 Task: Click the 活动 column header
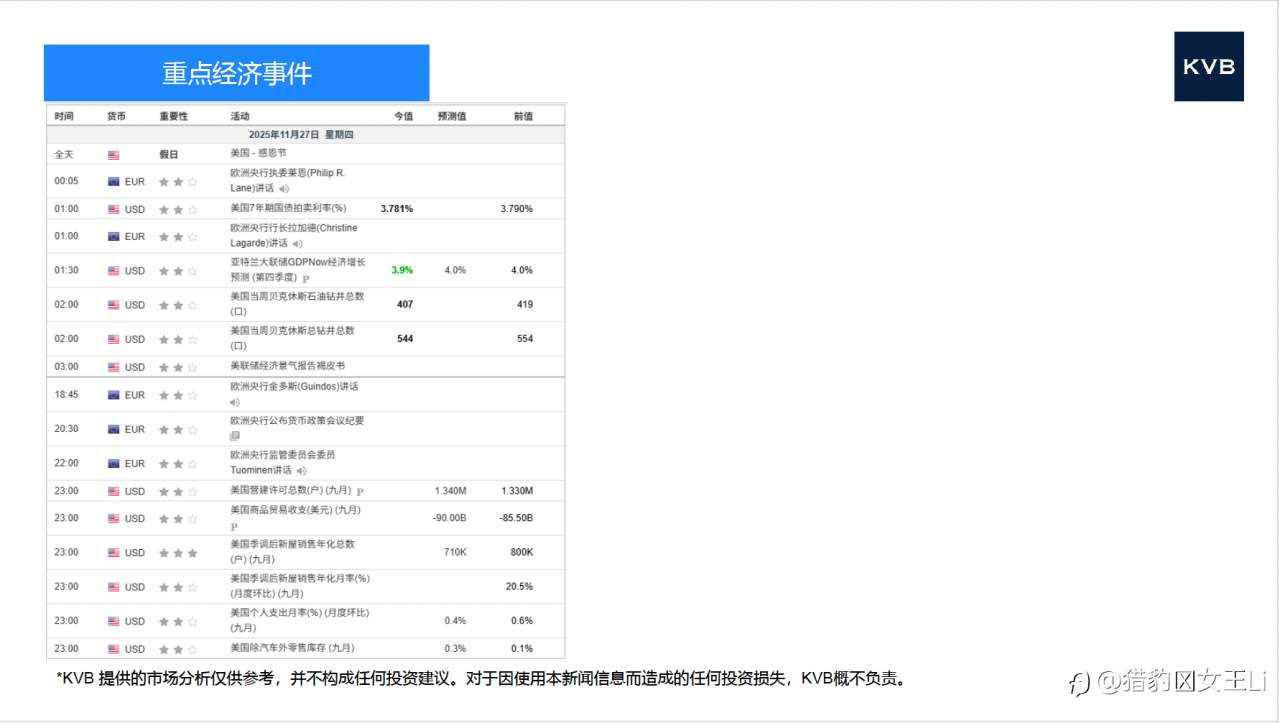[240, 116]
